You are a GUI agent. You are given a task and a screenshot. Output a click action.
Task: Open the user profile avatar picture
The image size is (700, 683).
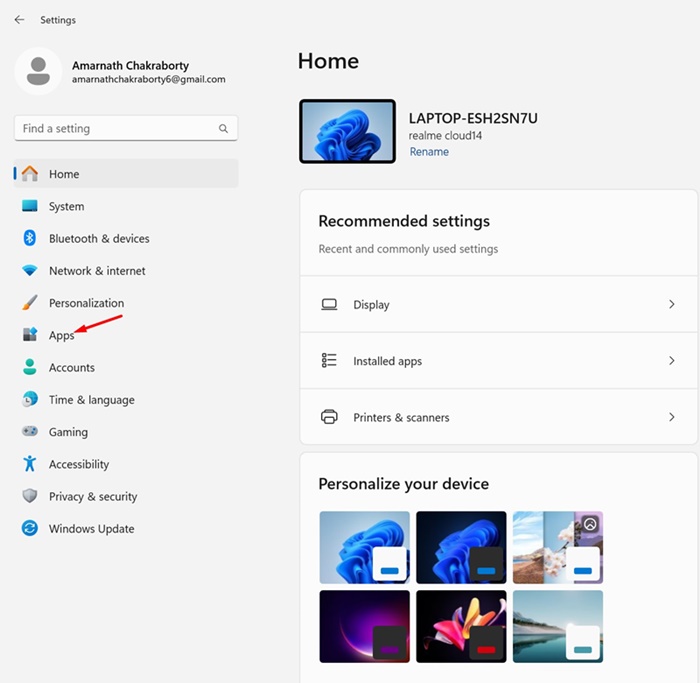(x=39, y=72)
